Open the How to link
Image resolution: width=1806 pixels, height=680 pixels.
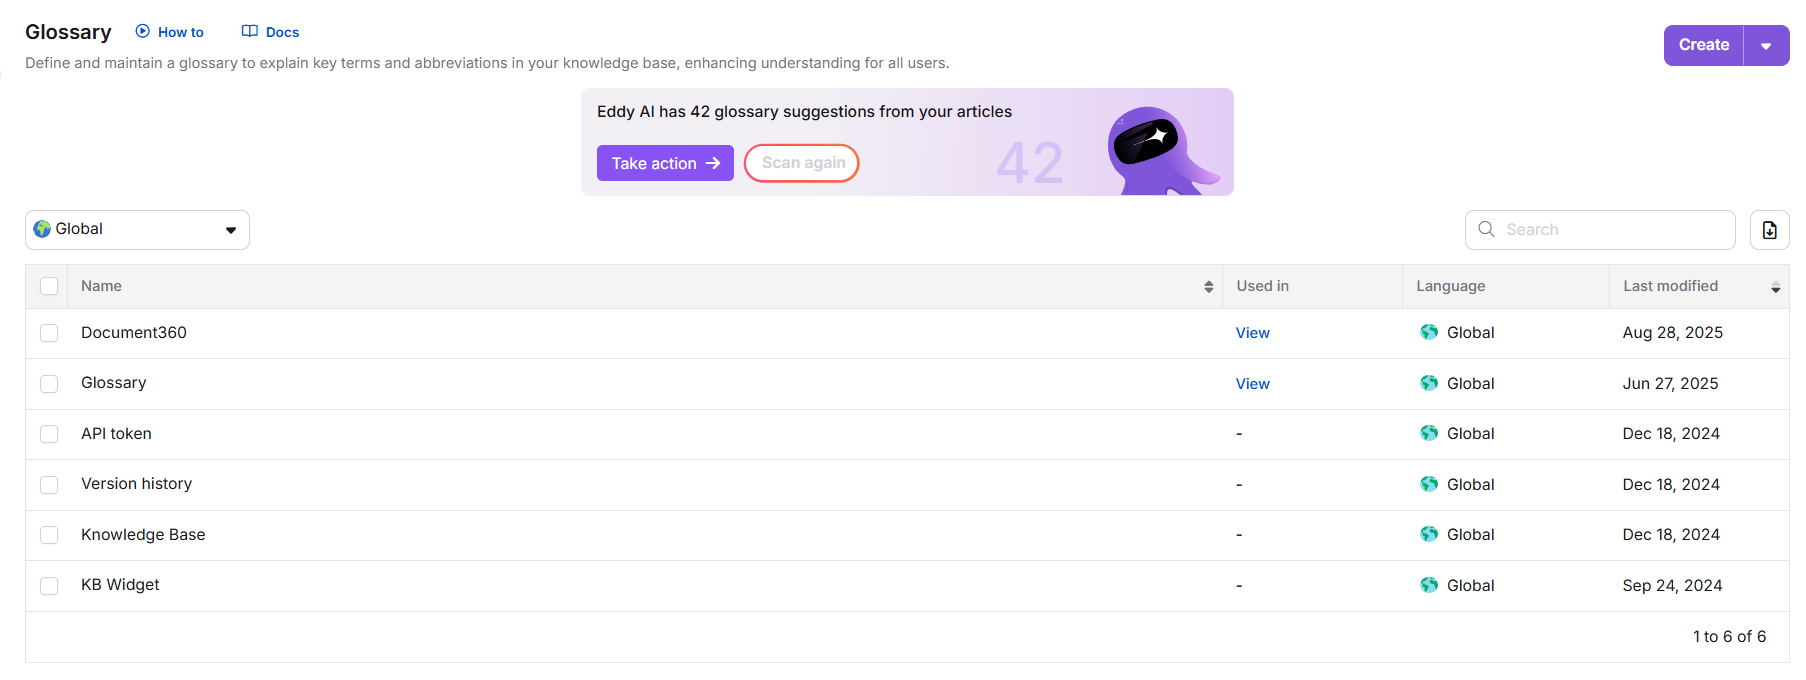[x=180, y=32]
